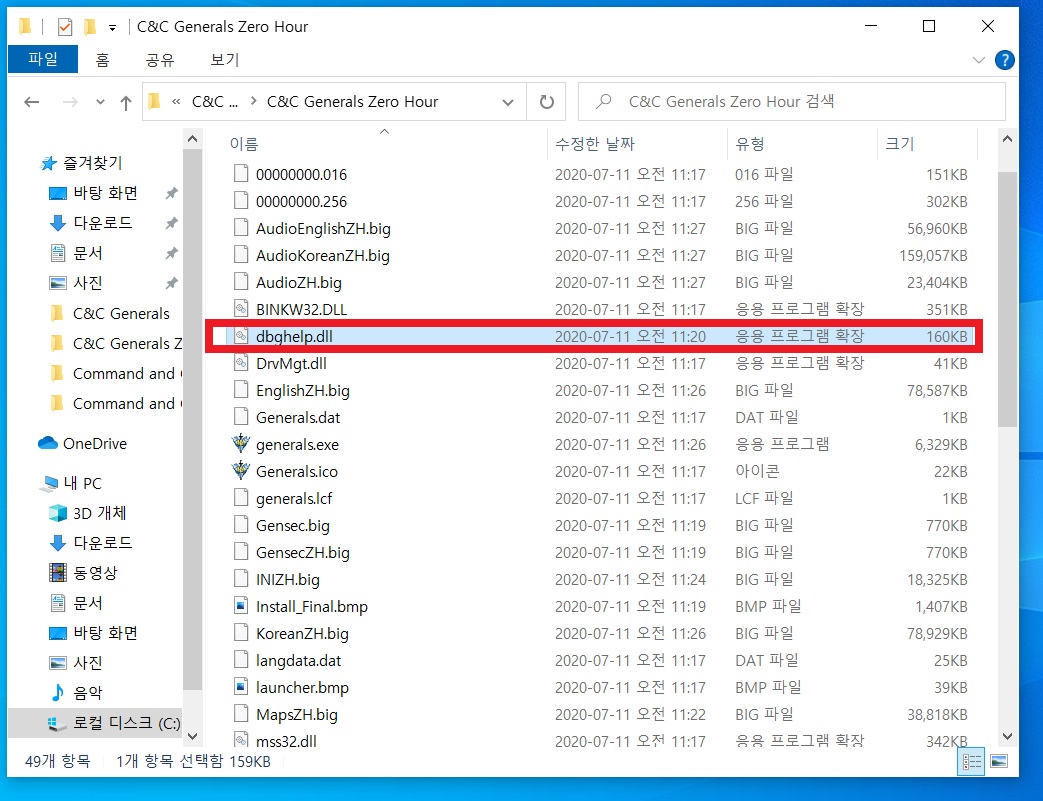This screenshot has width=1043, height=801.
Task: Select the launcher.bmp image icon
Action: [x=241, y=687]
